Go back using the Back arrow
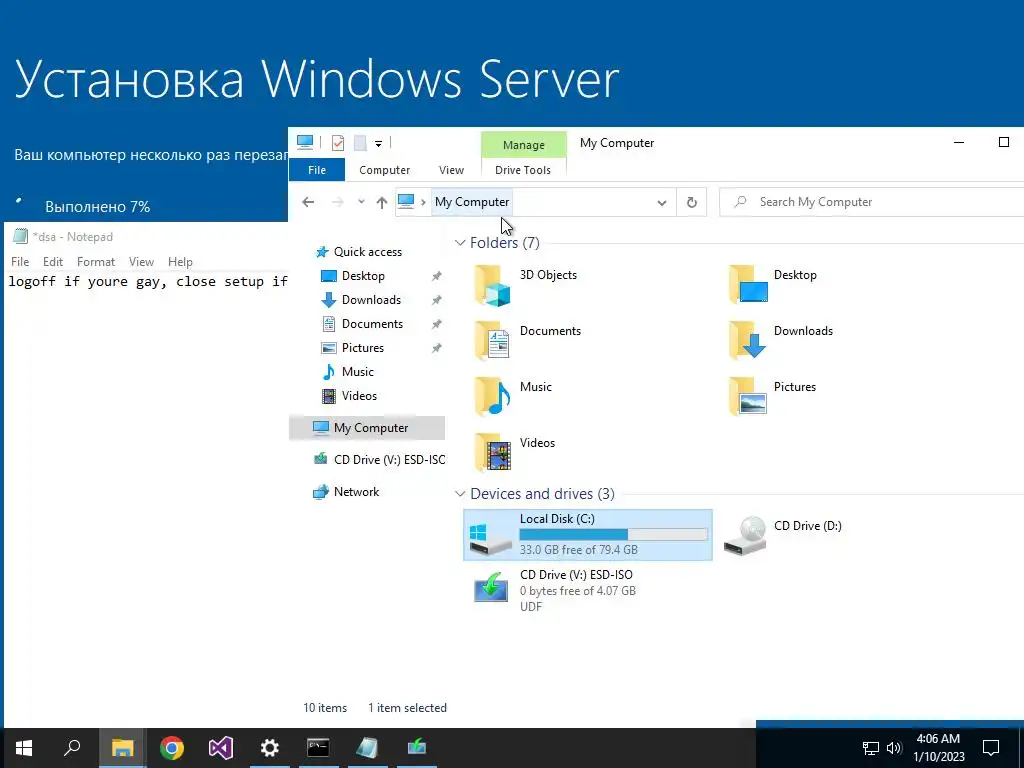This screenshot has width=1024, height=768. (308, 202)
